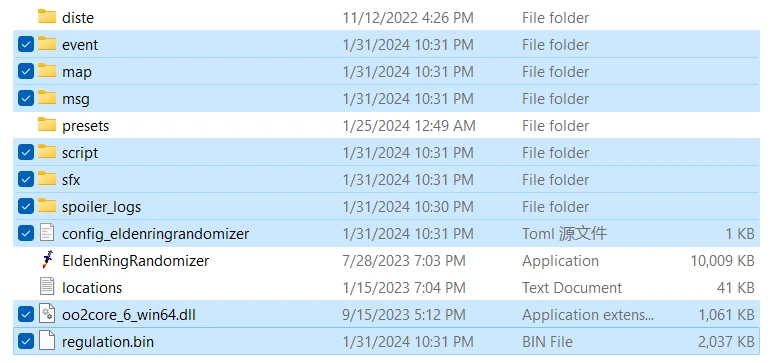This screenshot has width=783, height=363.
Task: Click the spoiler_logs folder name
Action: (101, 207)
